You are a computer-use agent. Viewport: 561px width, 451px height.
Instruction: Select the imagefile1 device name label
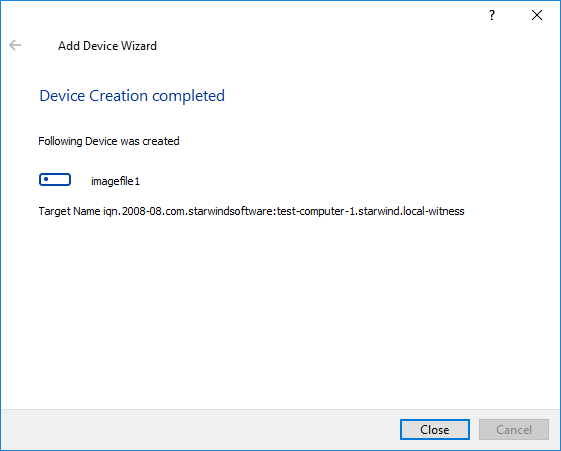coord(115,181)
